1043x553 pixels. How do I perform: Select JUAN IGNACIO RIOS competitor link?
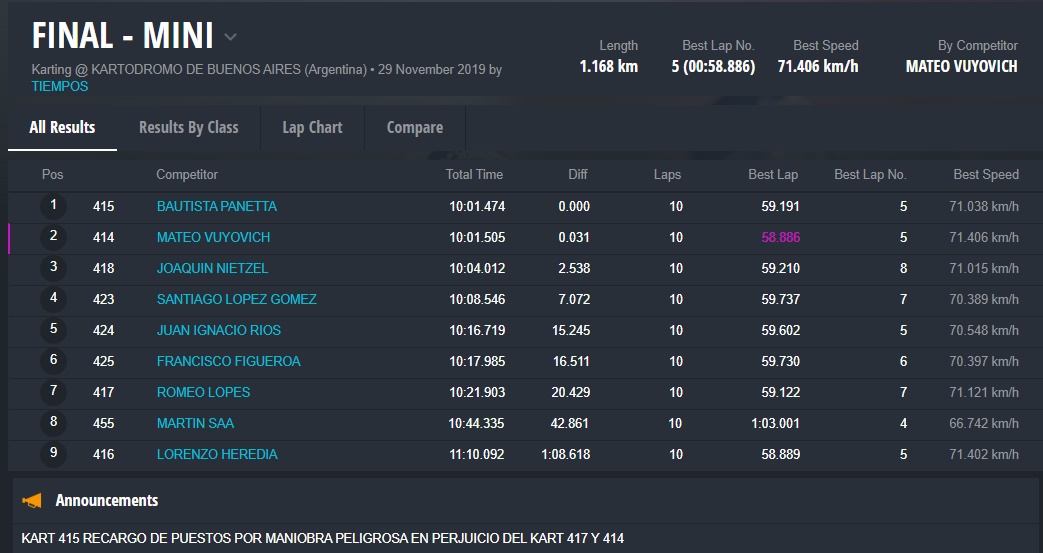218,330
